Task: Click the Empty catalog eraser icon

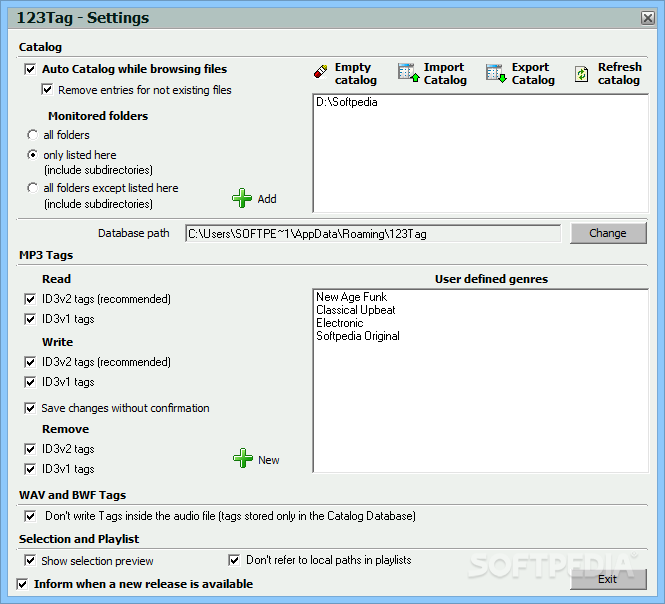Action: pyautogui.click(x=321, y=71)
